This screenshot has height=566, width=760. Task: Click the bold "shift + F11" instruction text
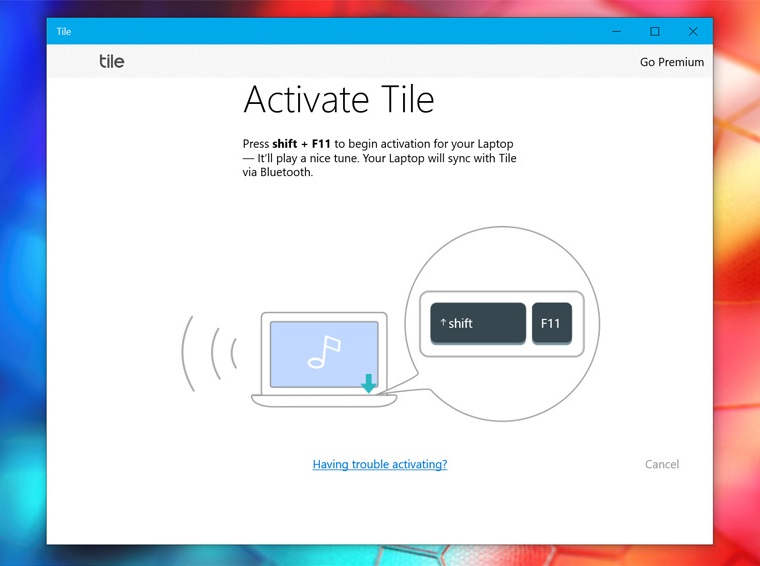click(301, 144)
